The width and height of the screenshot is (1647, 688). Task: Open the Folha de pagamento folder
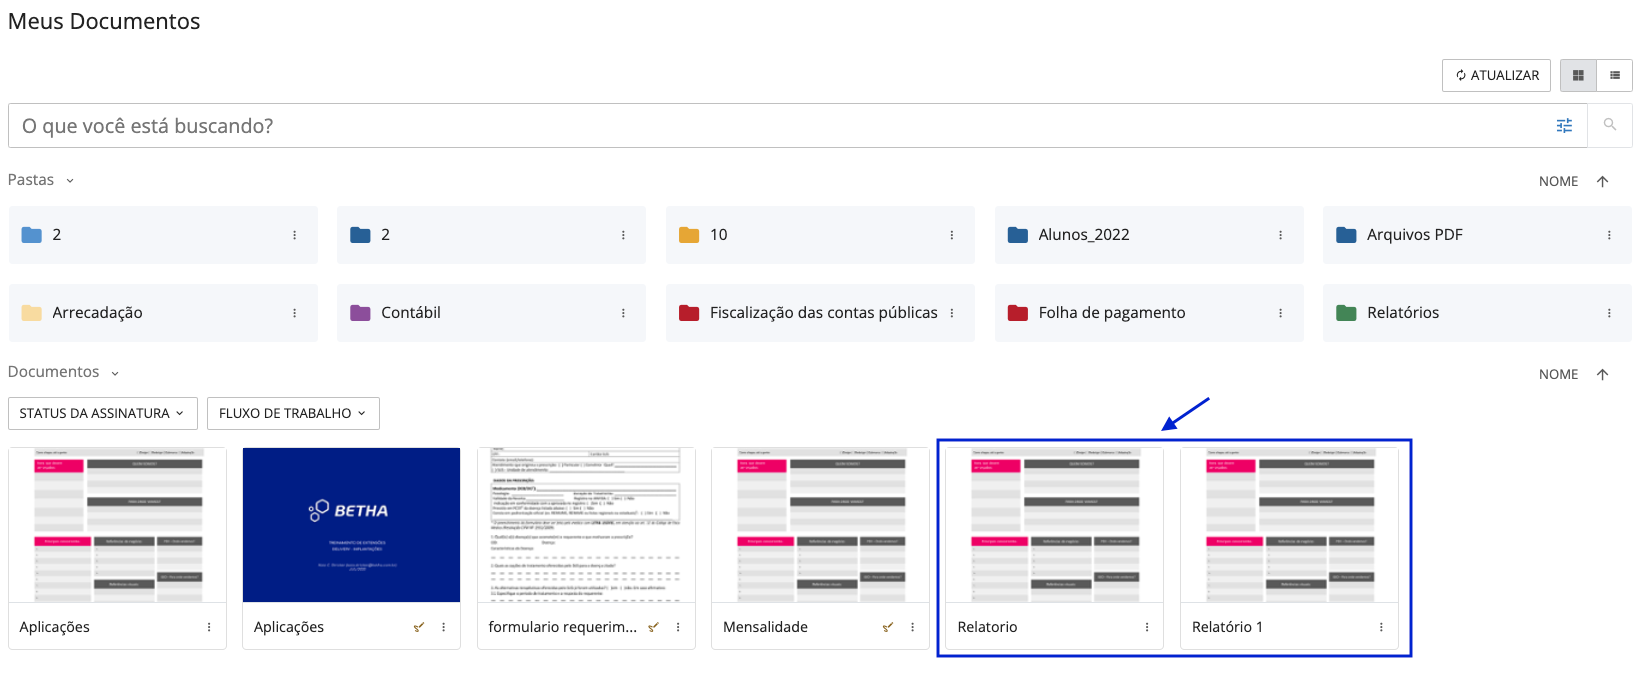[x=1111, y=313]
